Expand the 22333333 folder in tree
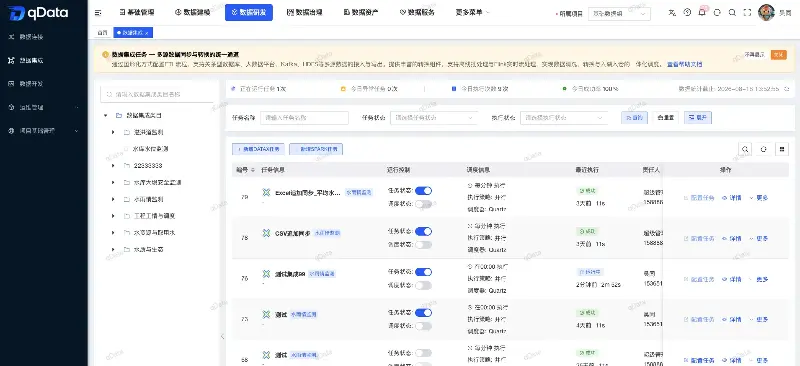Viewport: 800px width, 366px height. [x=113, y=165]
